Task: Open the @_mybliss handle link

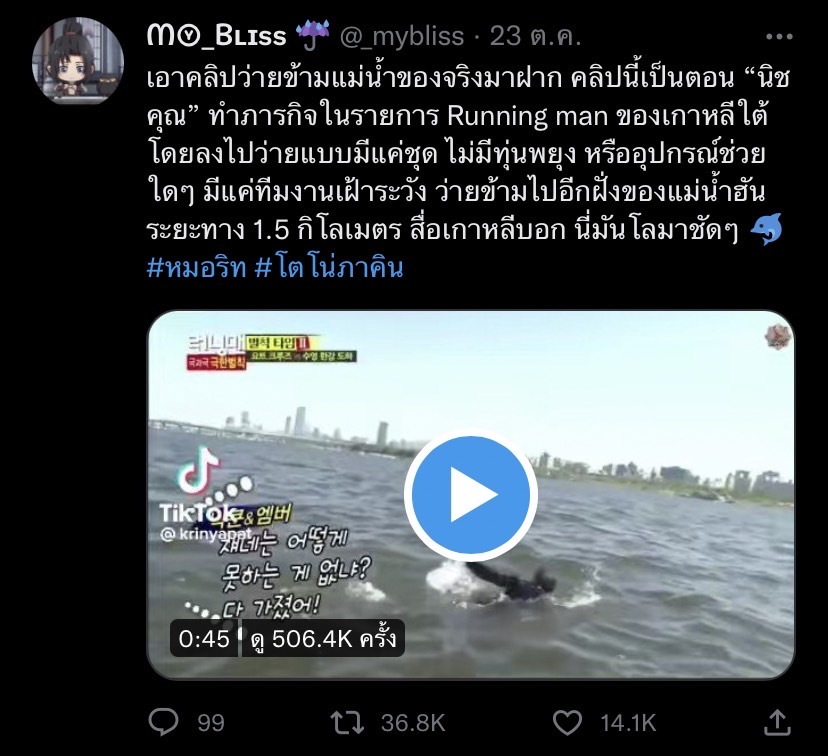Action: [401, 36]
